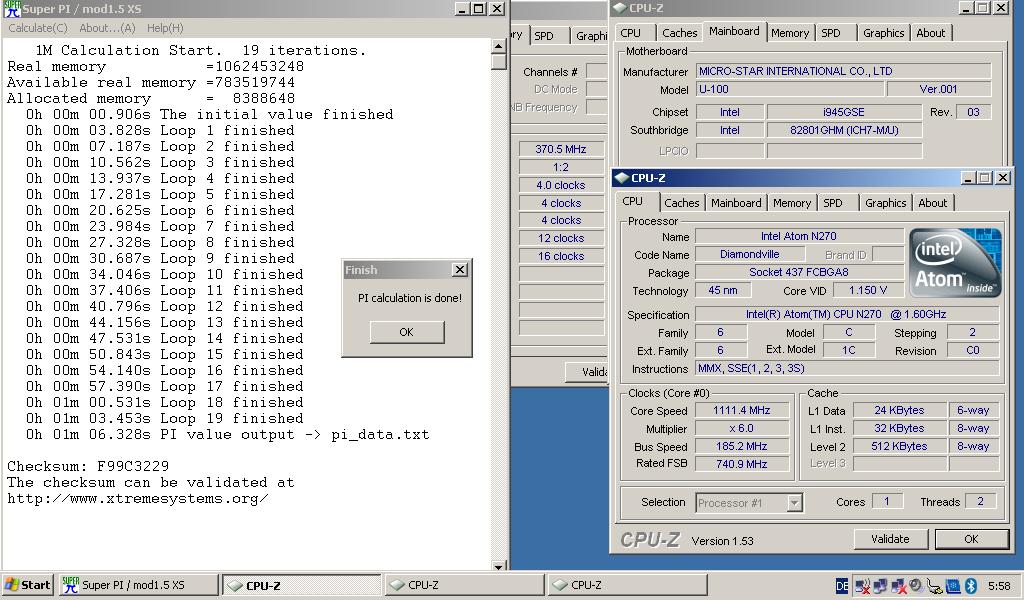
Task: Open the Help(H) menu in Super PI
Action: click(165, 28)
